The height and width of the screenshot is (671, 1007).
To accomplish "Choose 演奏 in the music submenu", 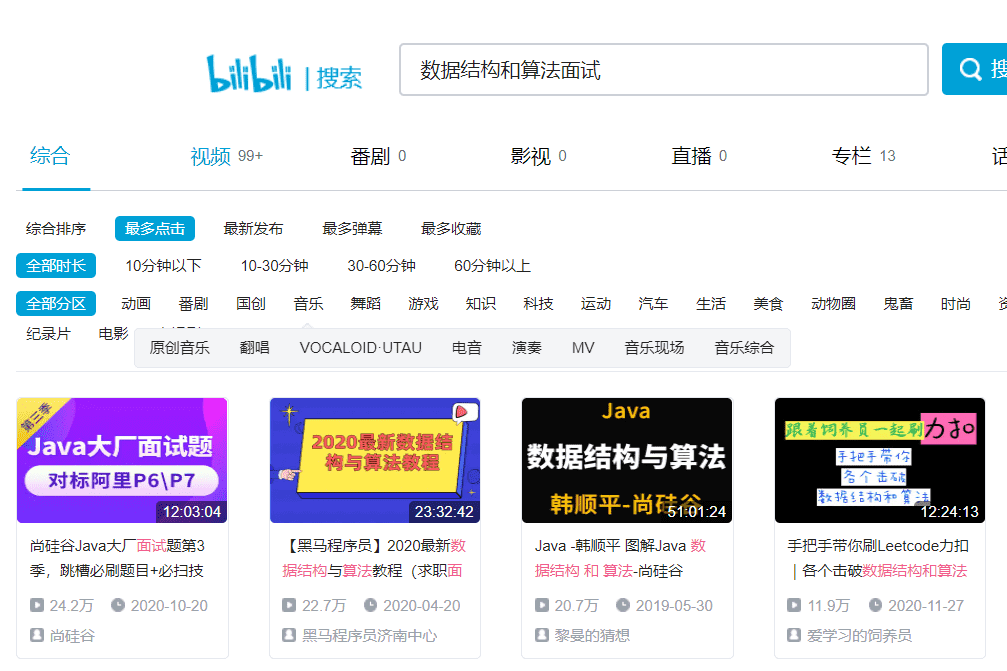I will (x=527, y=348).
